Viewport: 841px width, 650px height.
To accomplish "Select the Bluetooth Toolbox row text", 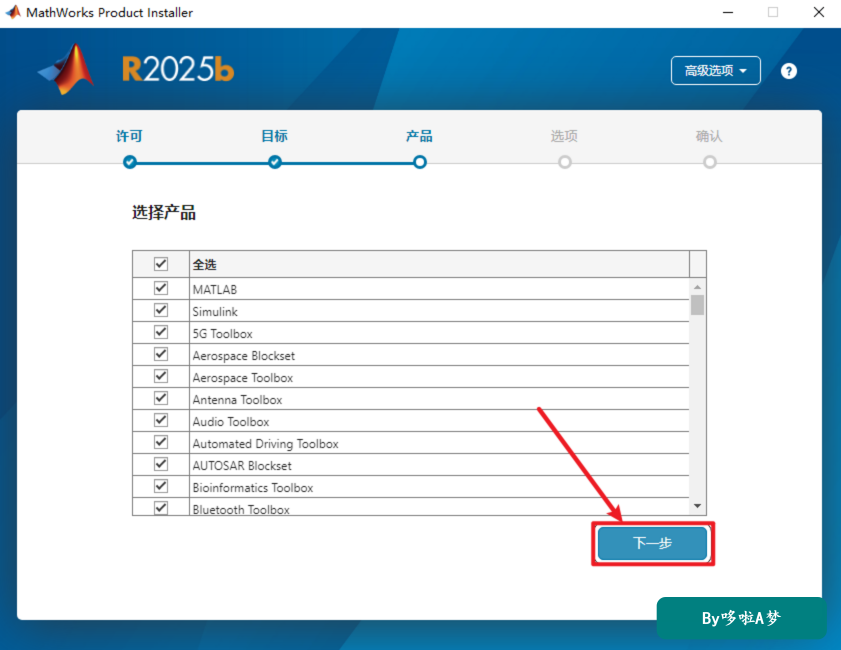I will [x=241, y=509].
